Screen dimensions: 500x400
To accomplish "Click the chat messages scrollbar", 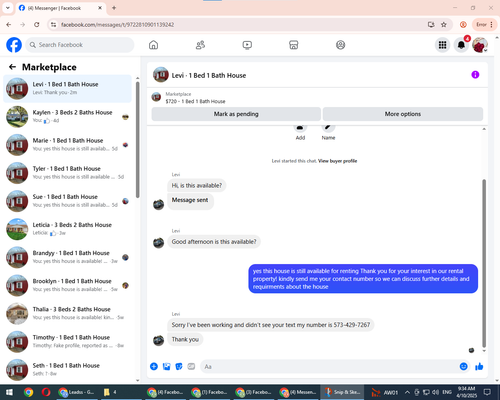I will 484,263.
